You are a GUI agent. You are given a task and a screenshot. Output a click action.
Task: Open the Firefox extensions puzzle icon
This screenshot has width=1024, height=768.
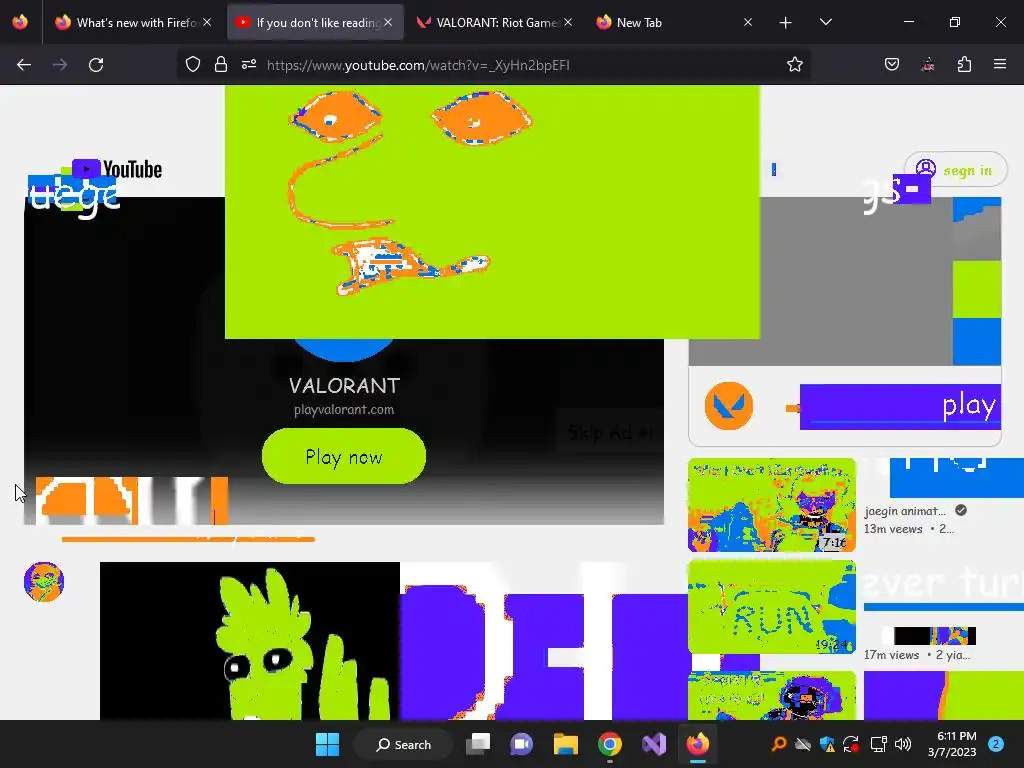click(964, 64)
